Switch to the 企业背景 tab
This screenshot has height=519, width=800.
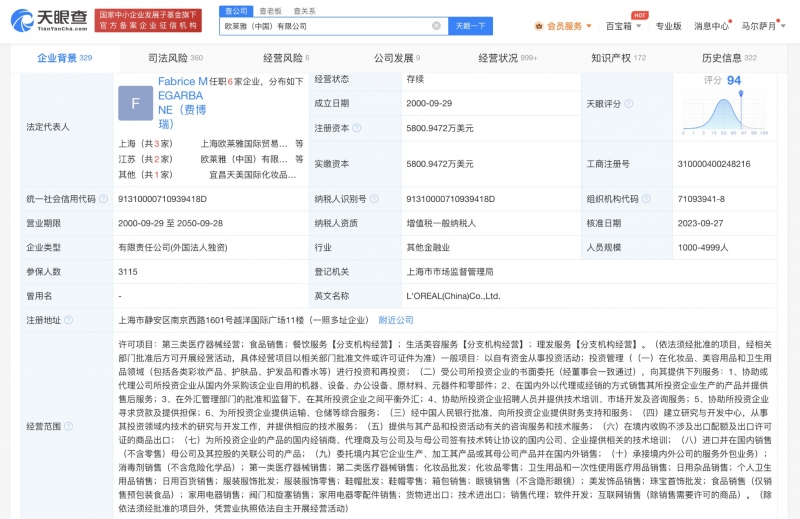pos(65,58)
